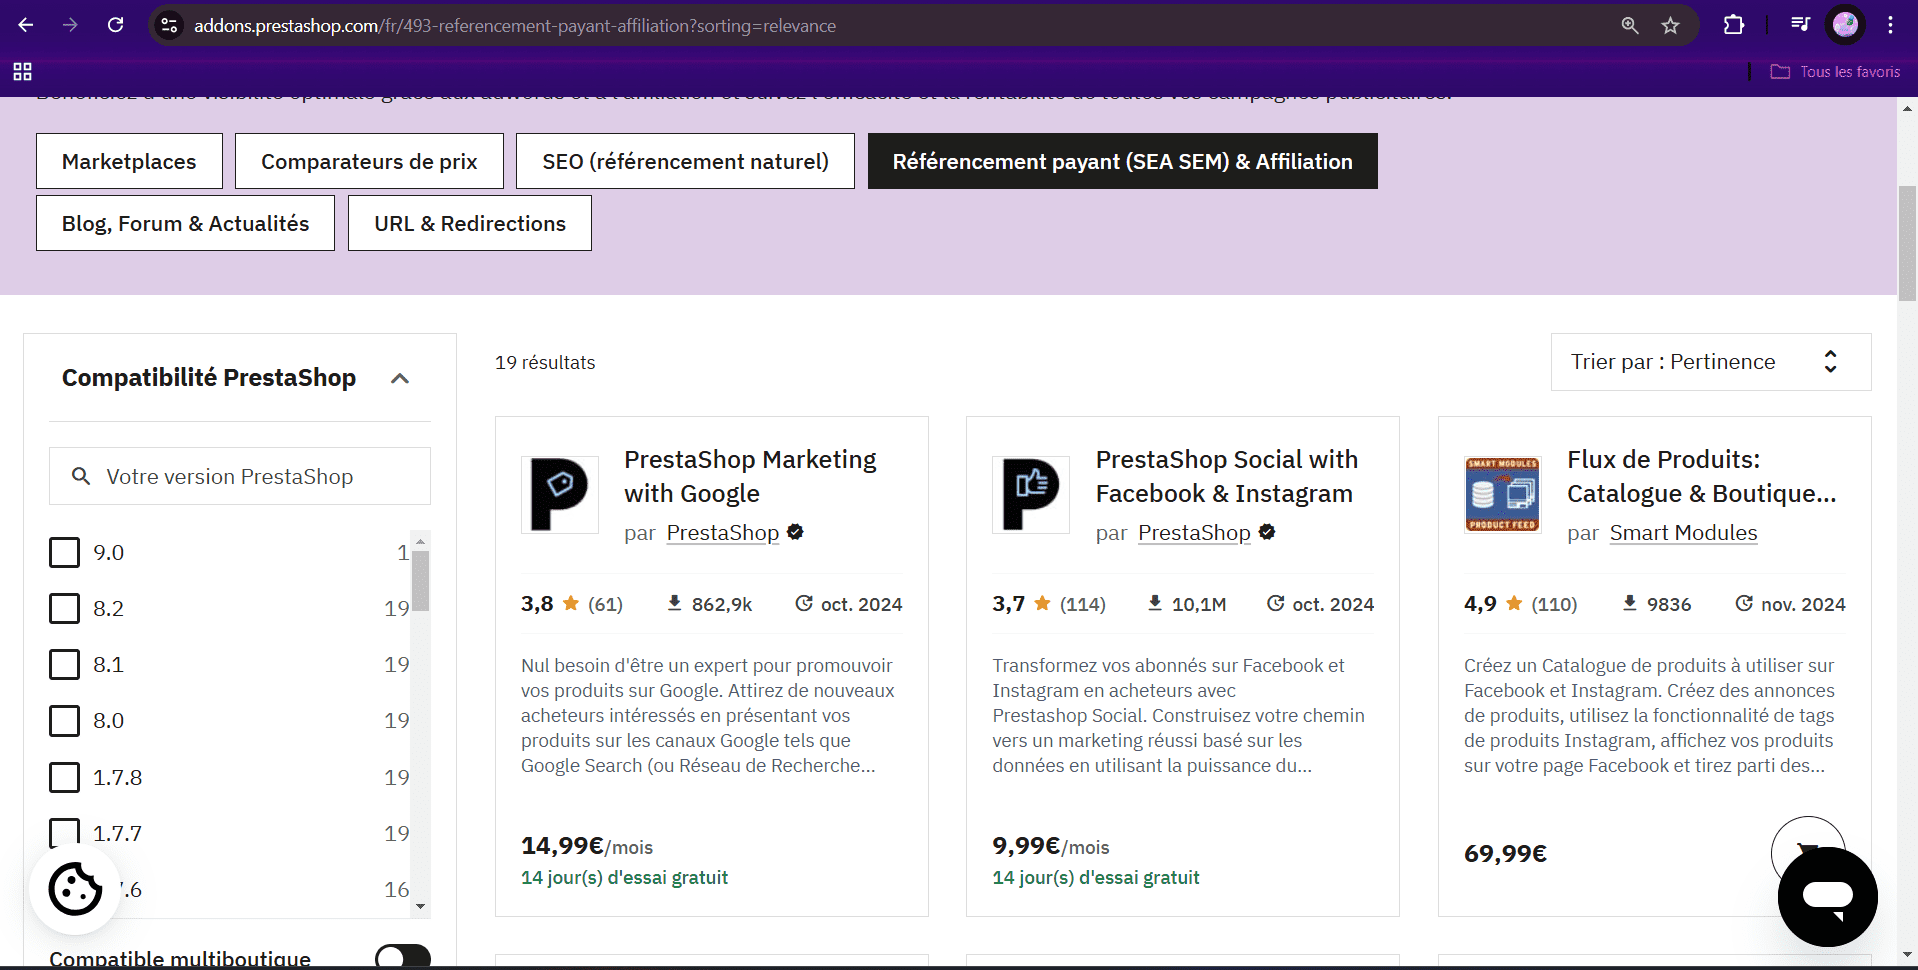Open Chrome three-dot menu
1918x970 pixels.
(x=1890, y=25)
